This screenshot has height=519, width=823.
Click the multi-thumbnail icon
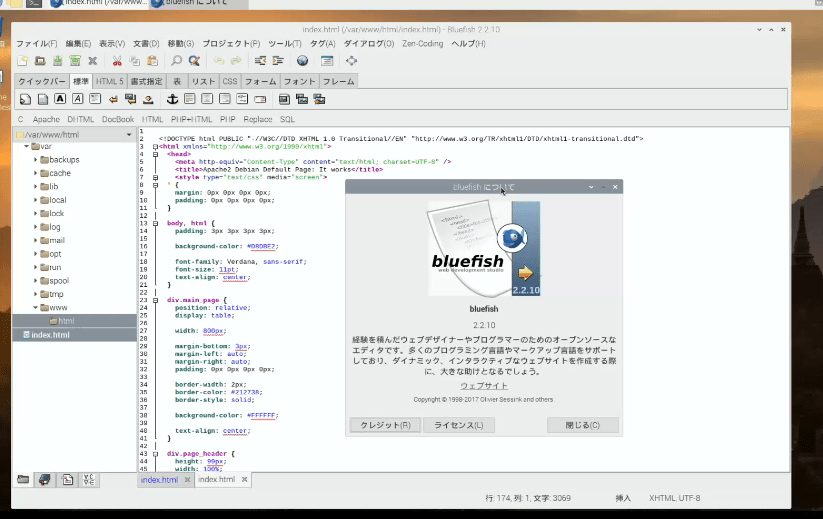click(x=319, y=99)
